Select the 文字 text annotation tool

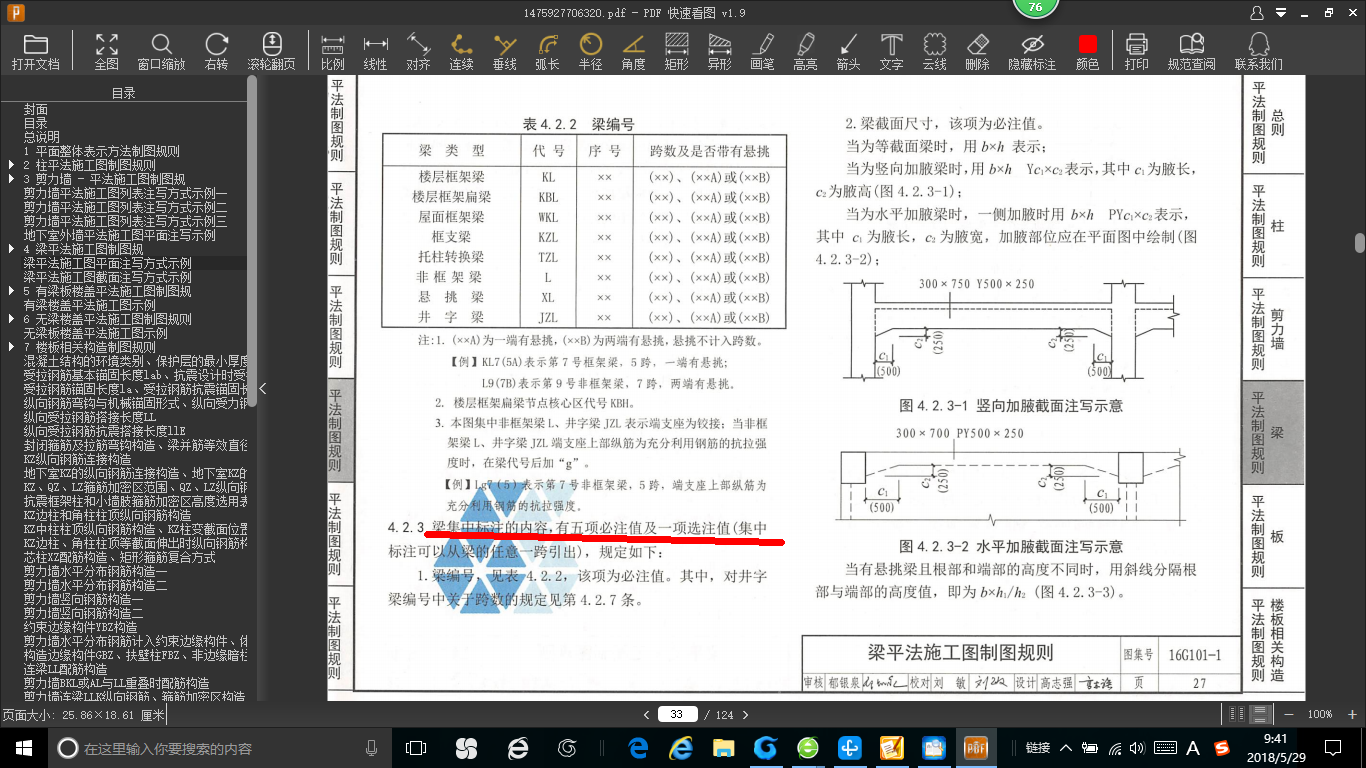point(891,51)
